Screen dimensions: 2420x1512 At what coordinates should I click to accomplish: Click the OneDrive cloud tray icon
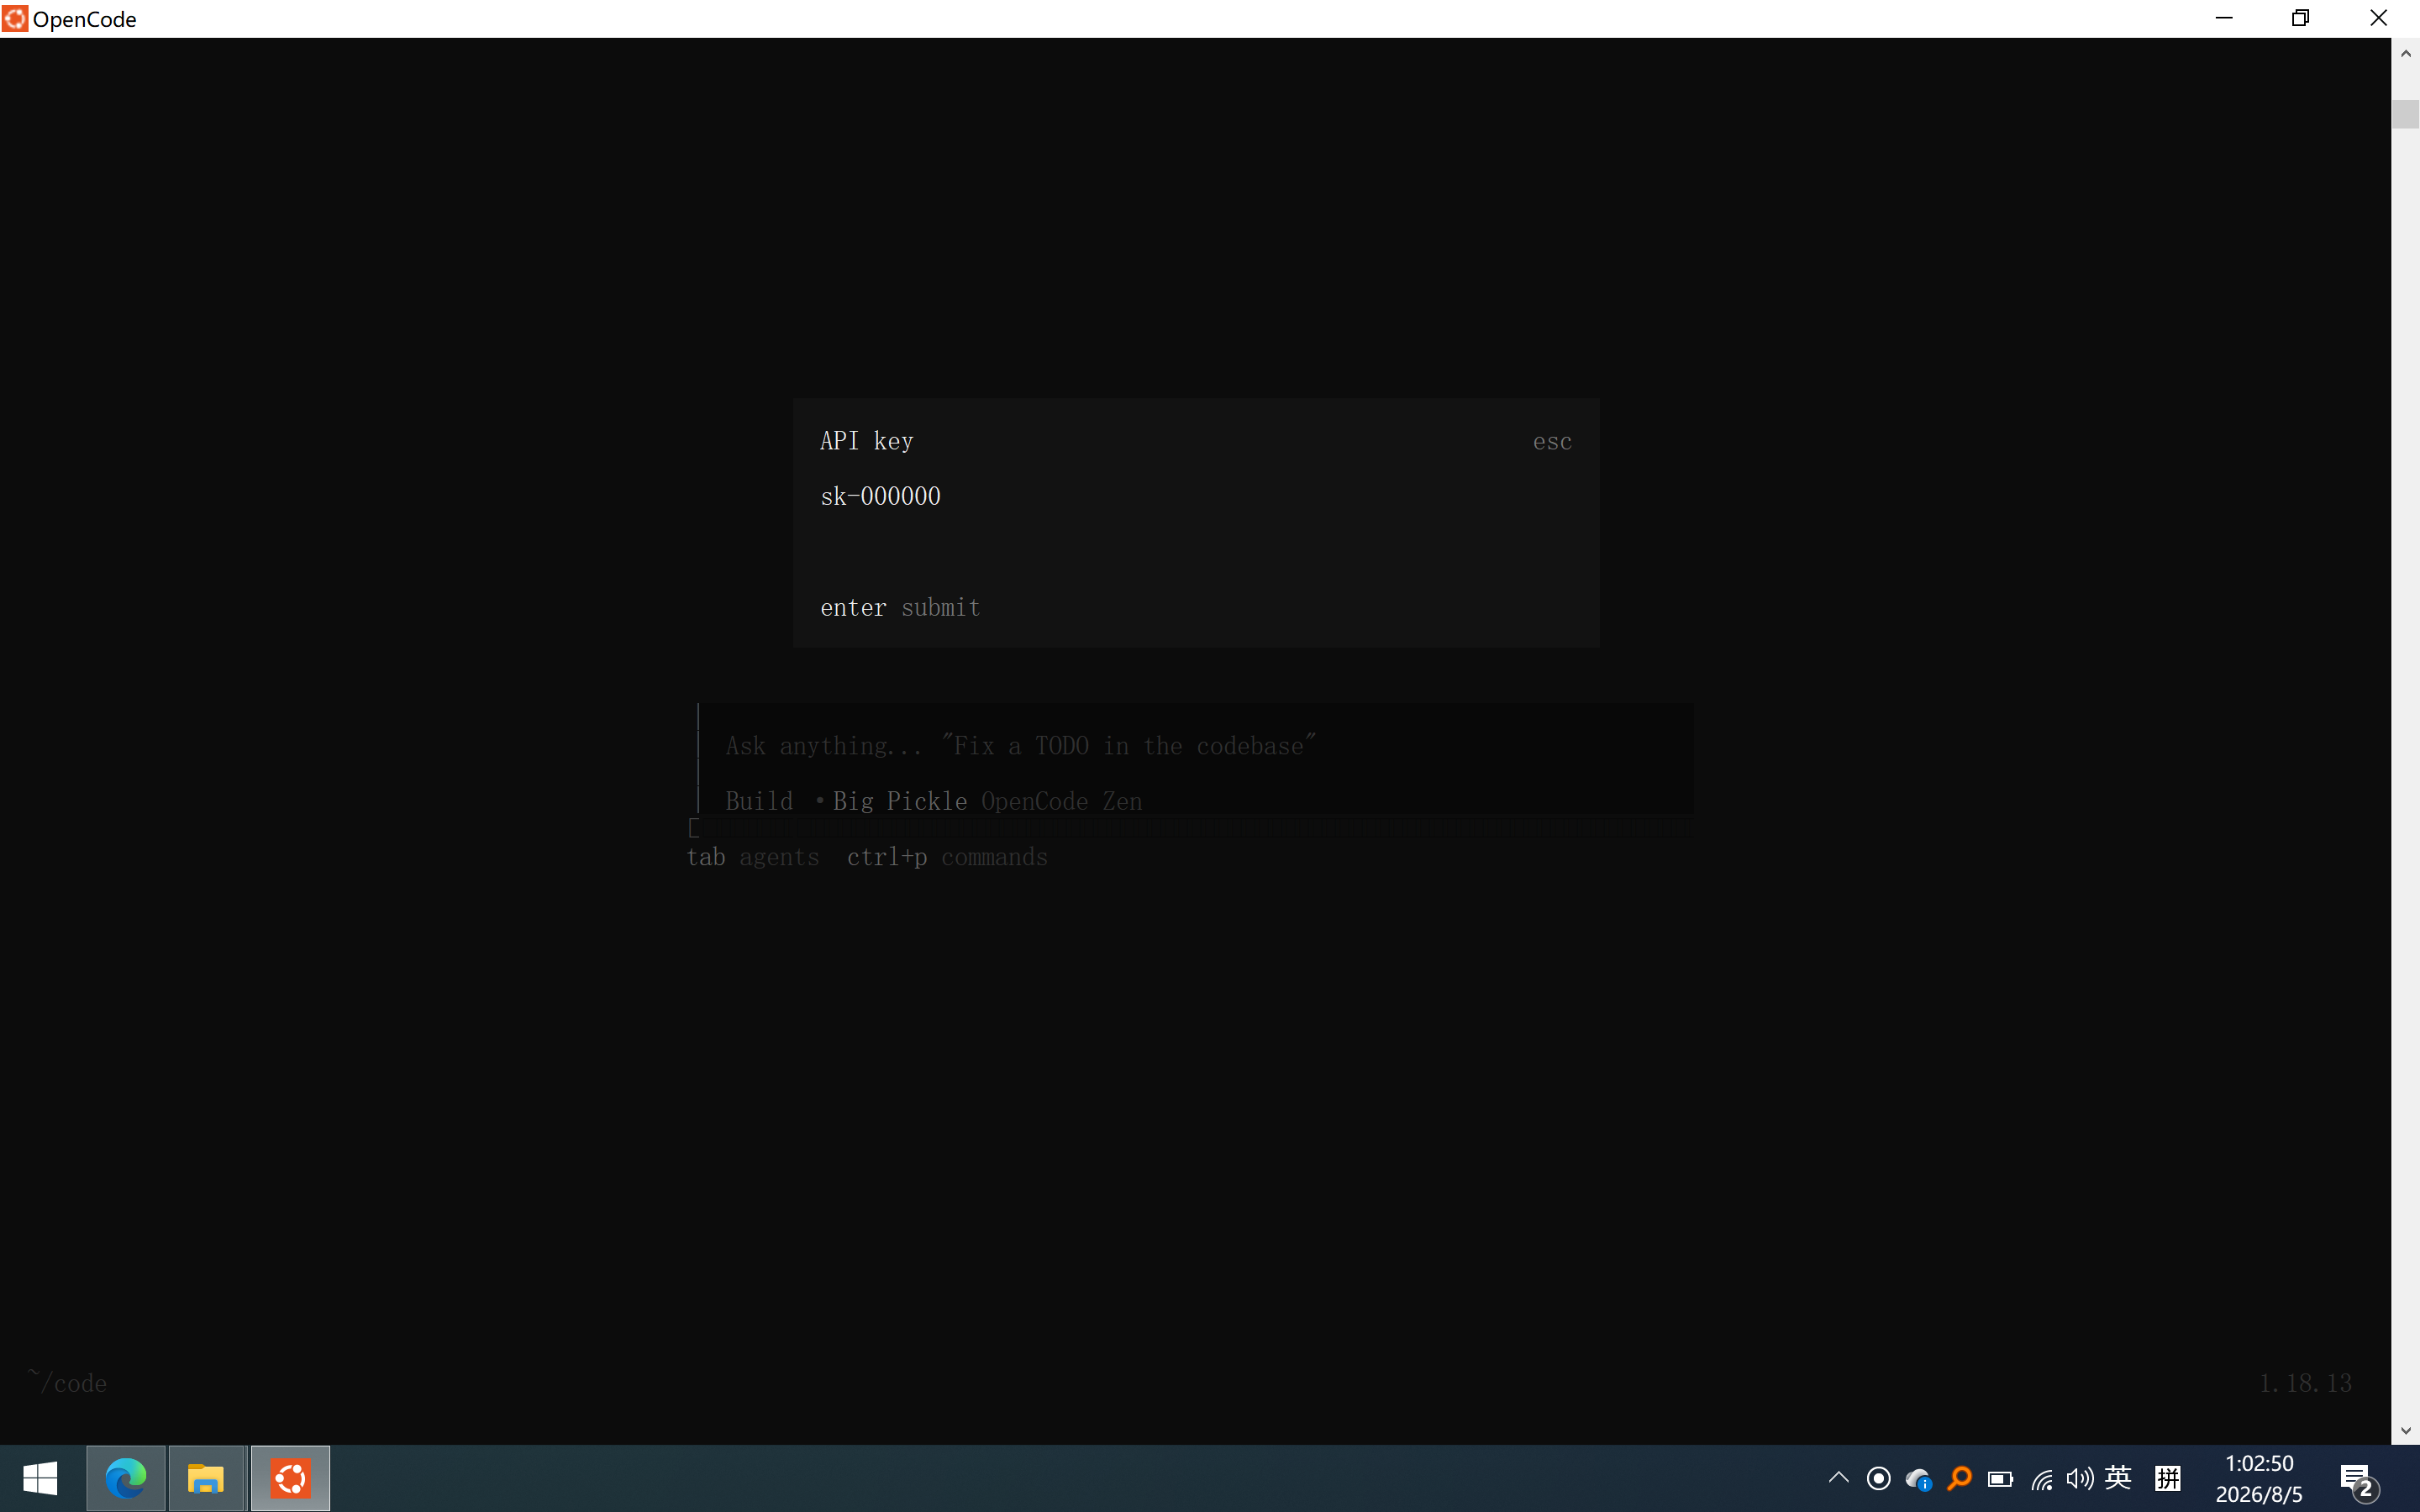[x=1918, y=1479]
